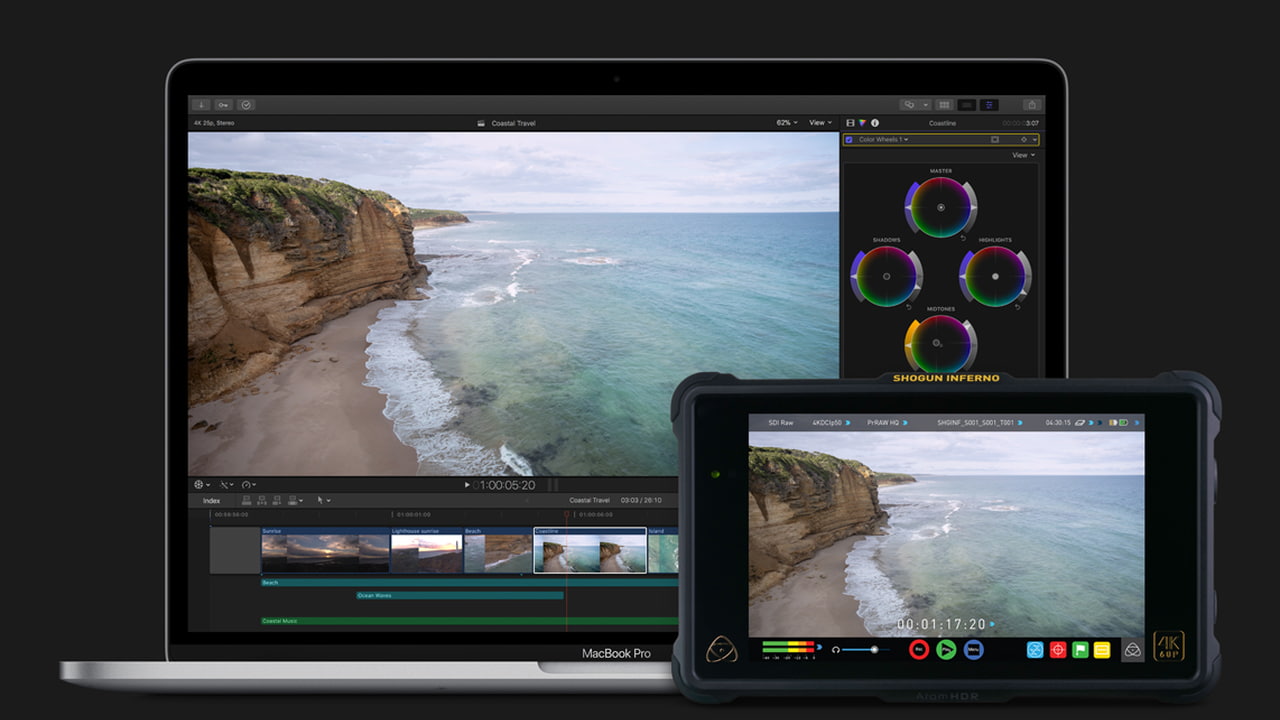Image resolution: width=1280 pixels, height=720 pixels.
Task: Click the red playhead marker on ruler
Action: pyautogui.click(x=567, y=515)
